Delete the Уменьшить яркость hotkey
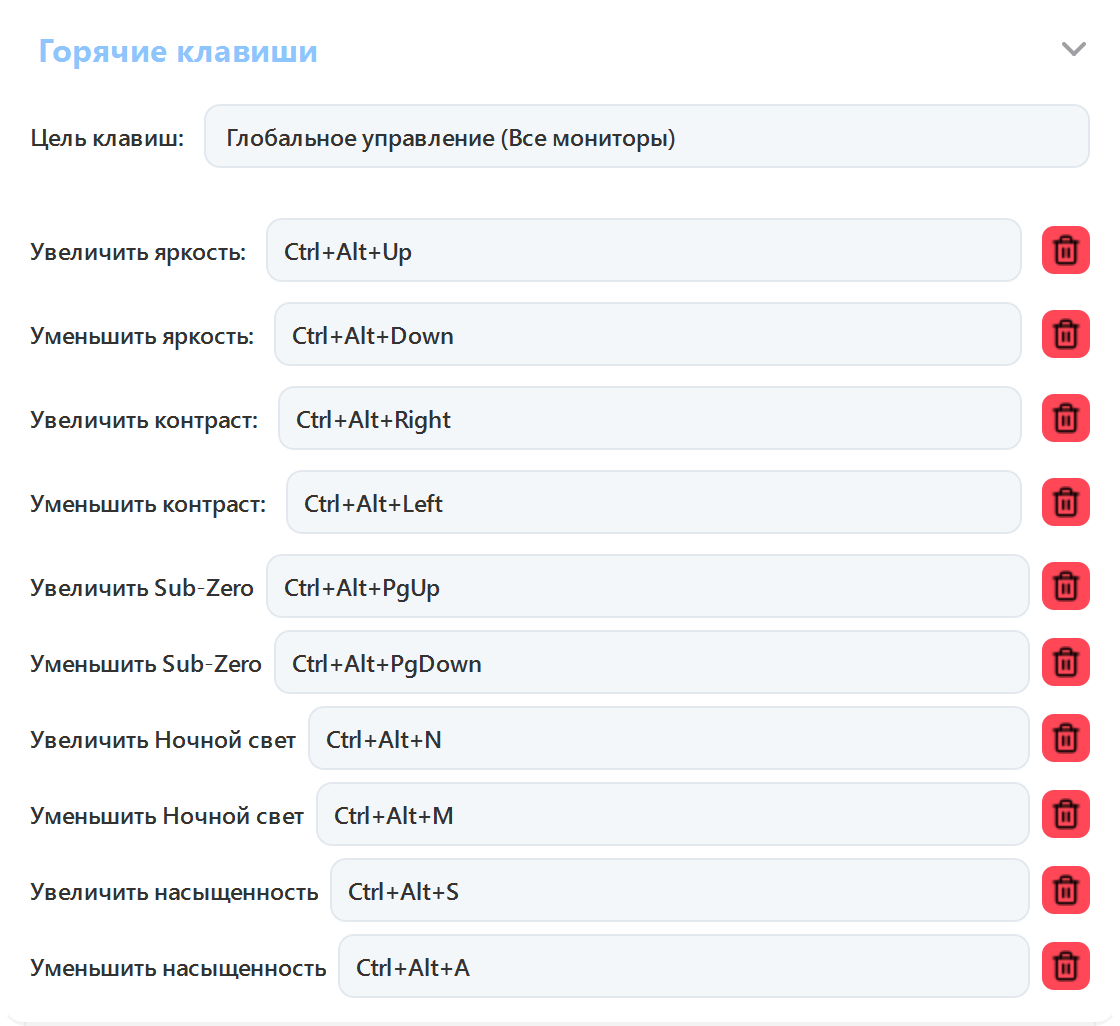 [1065, 334]
